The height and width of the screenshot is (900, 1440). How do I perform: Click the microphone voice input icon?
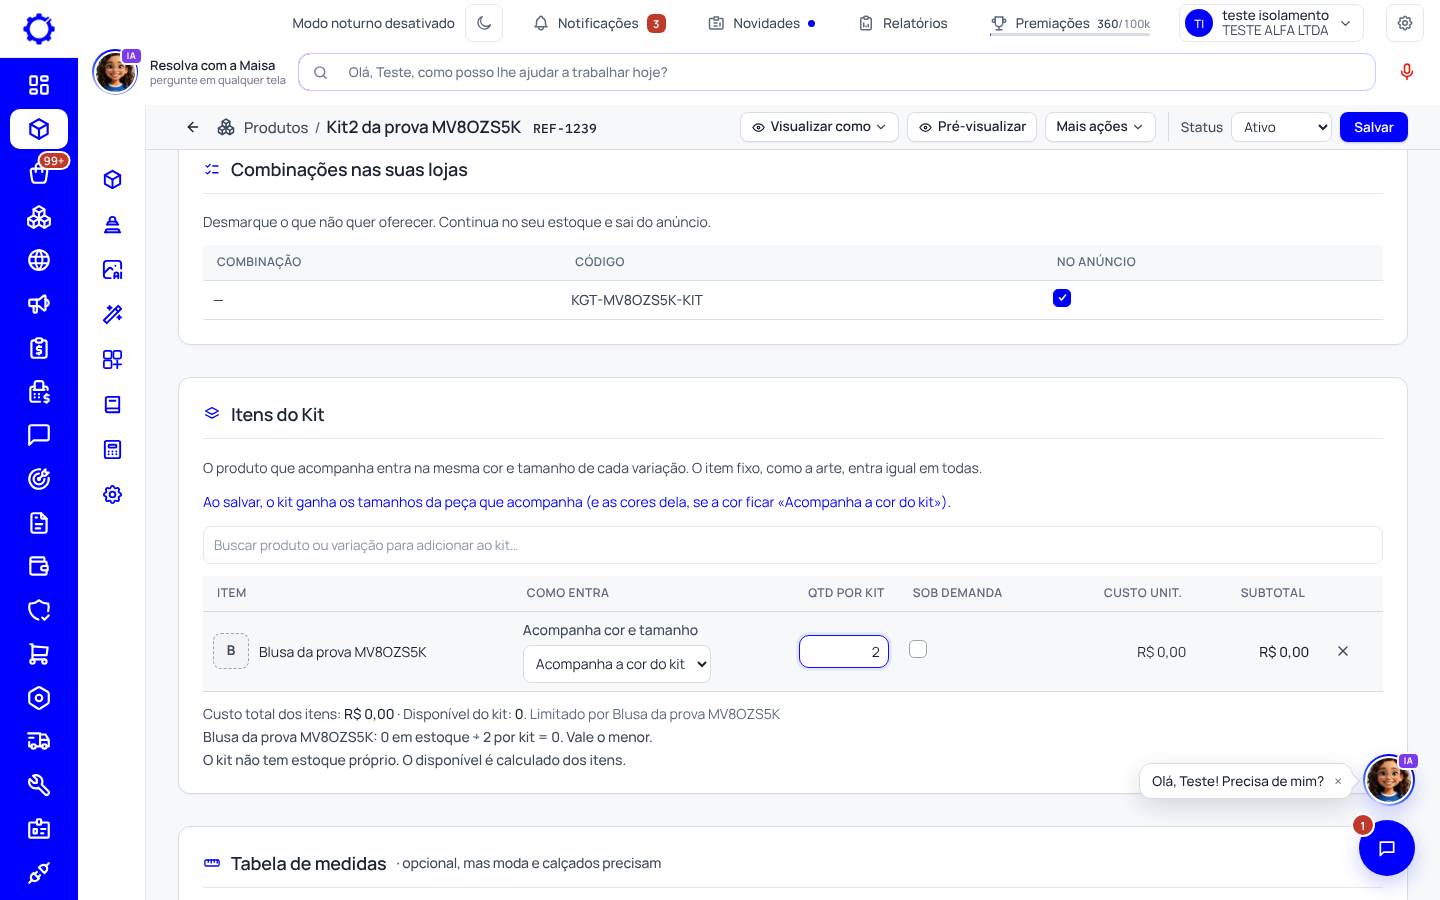click(x=1406, y=72)
